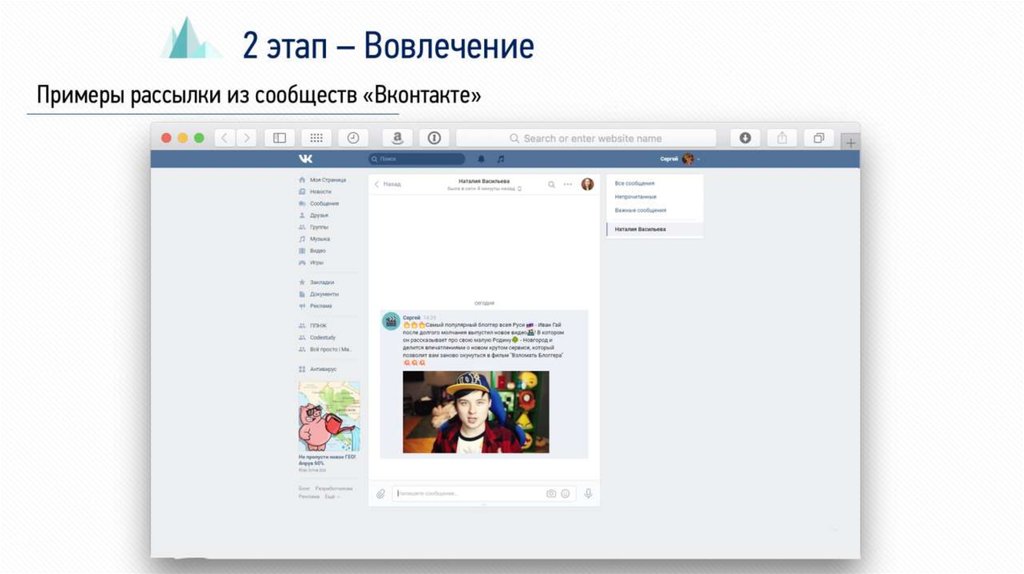Click the Safari downloads icon

tap(745, 138)
